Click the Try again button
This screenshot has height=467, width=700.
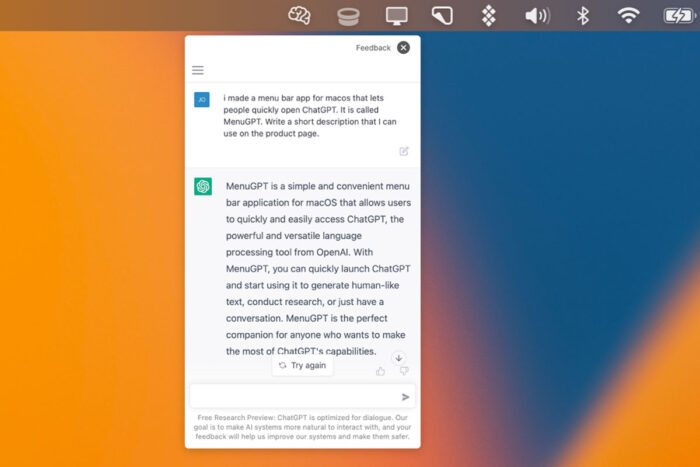303,365
